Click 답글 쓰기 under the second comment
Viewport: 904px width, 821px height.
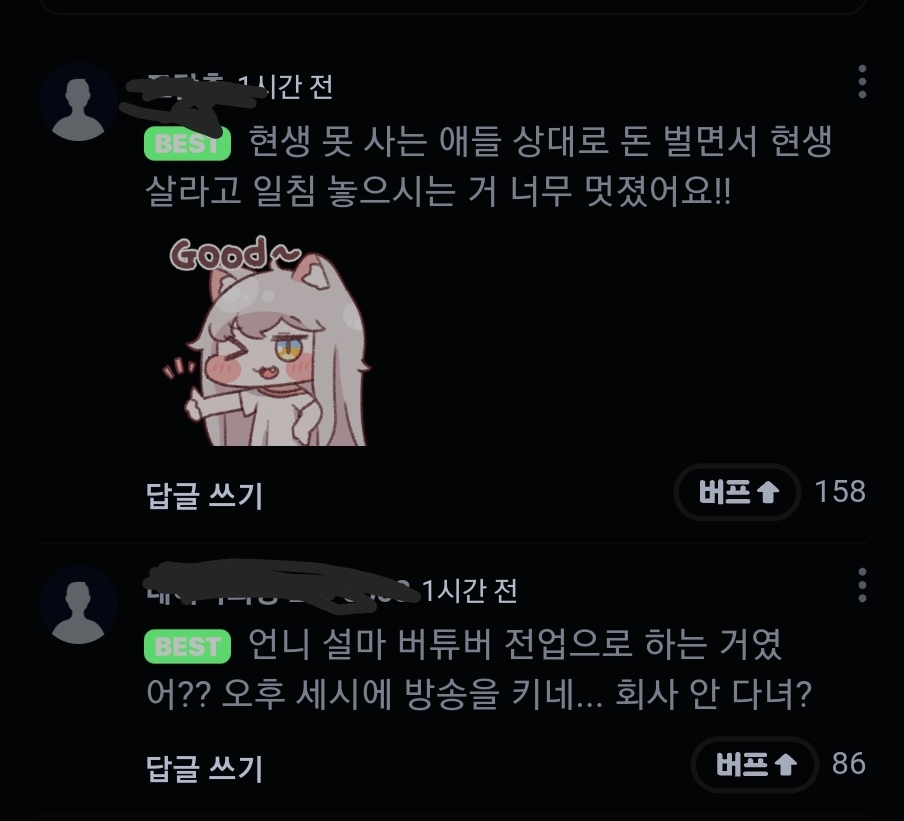pyautogui.click(x=204, y=768)
